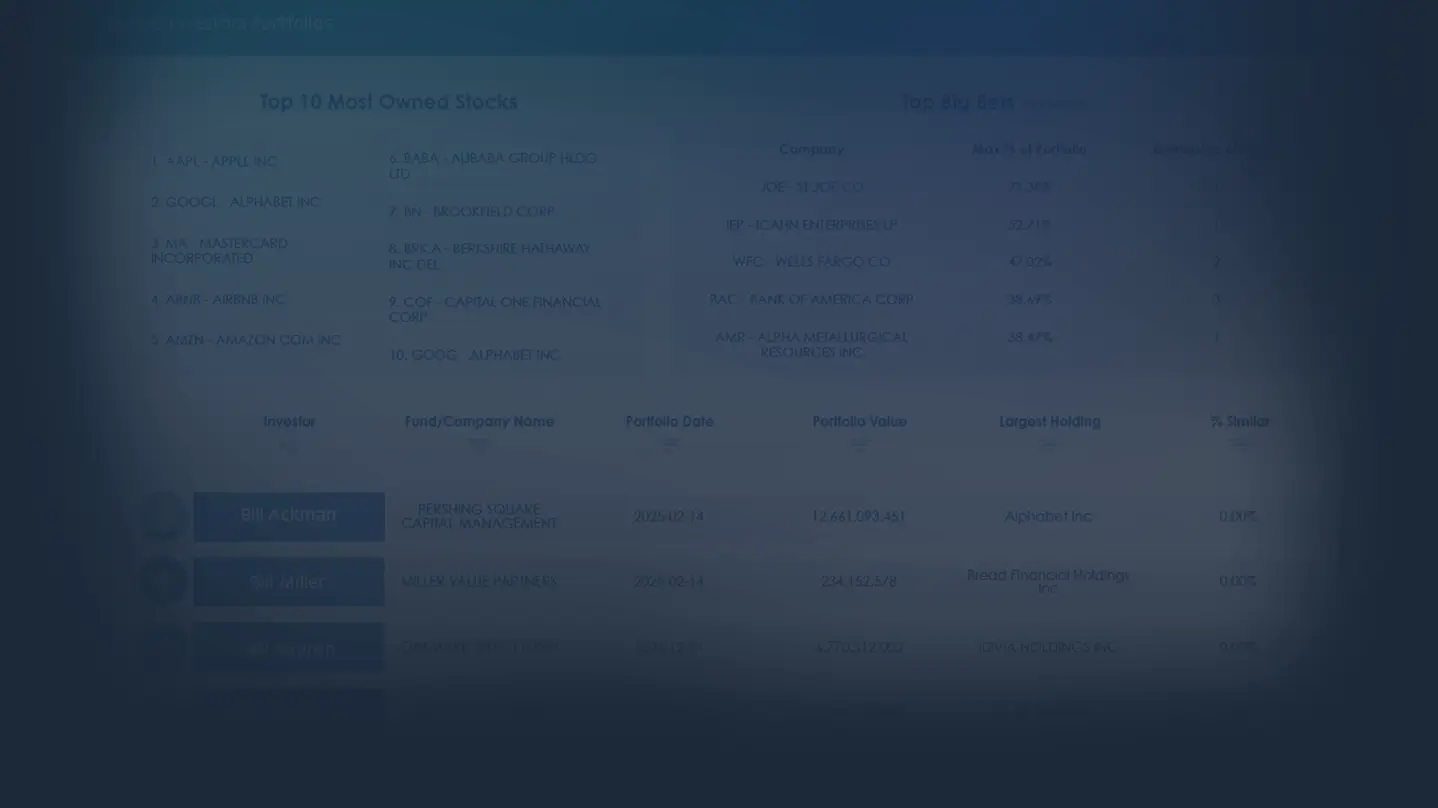Click the IQVIA Holdings Inc cell

[x=1048, y=647]
